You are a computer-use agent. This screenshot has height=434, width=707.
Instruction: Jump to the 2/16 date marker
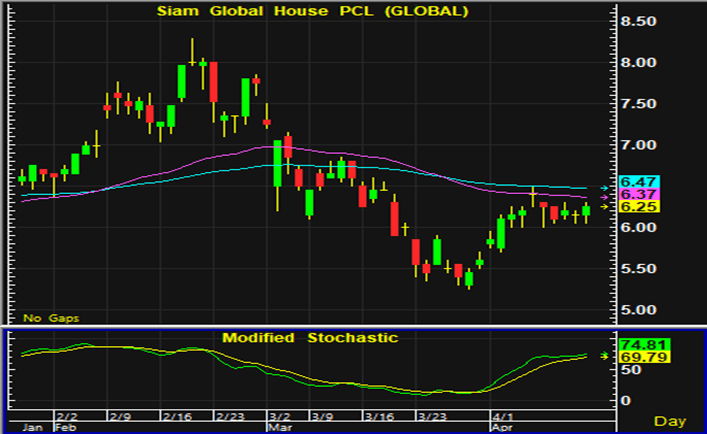point(176,412)
